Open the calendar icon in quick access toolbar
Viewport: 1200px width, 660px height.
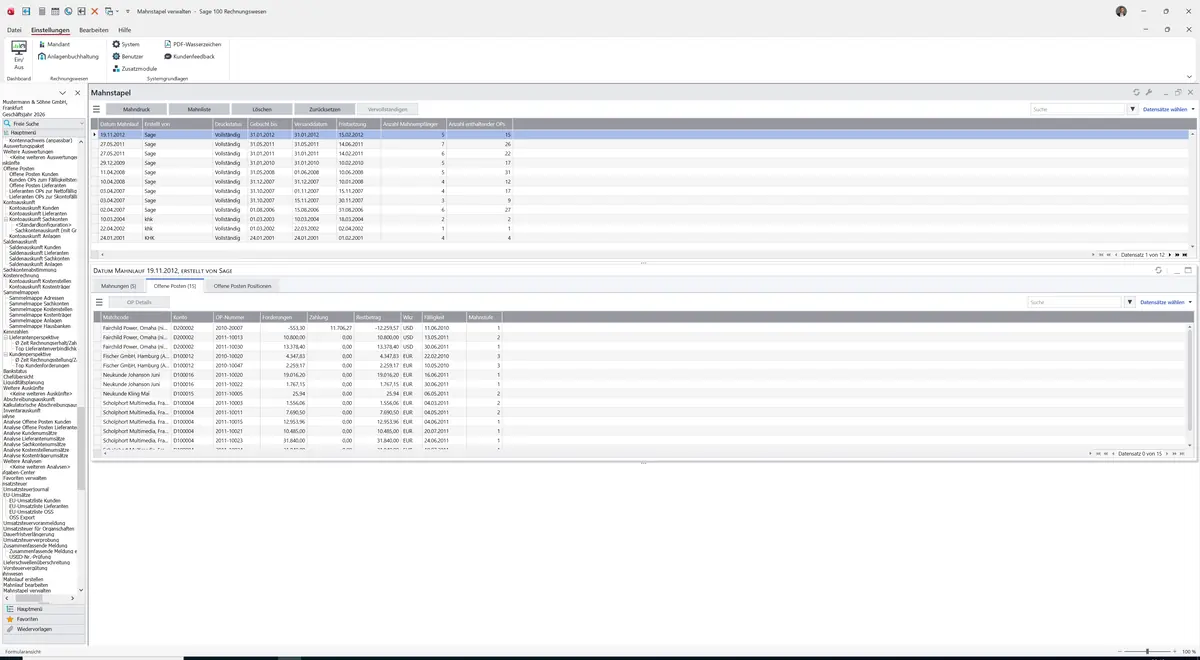coord(55,11)
